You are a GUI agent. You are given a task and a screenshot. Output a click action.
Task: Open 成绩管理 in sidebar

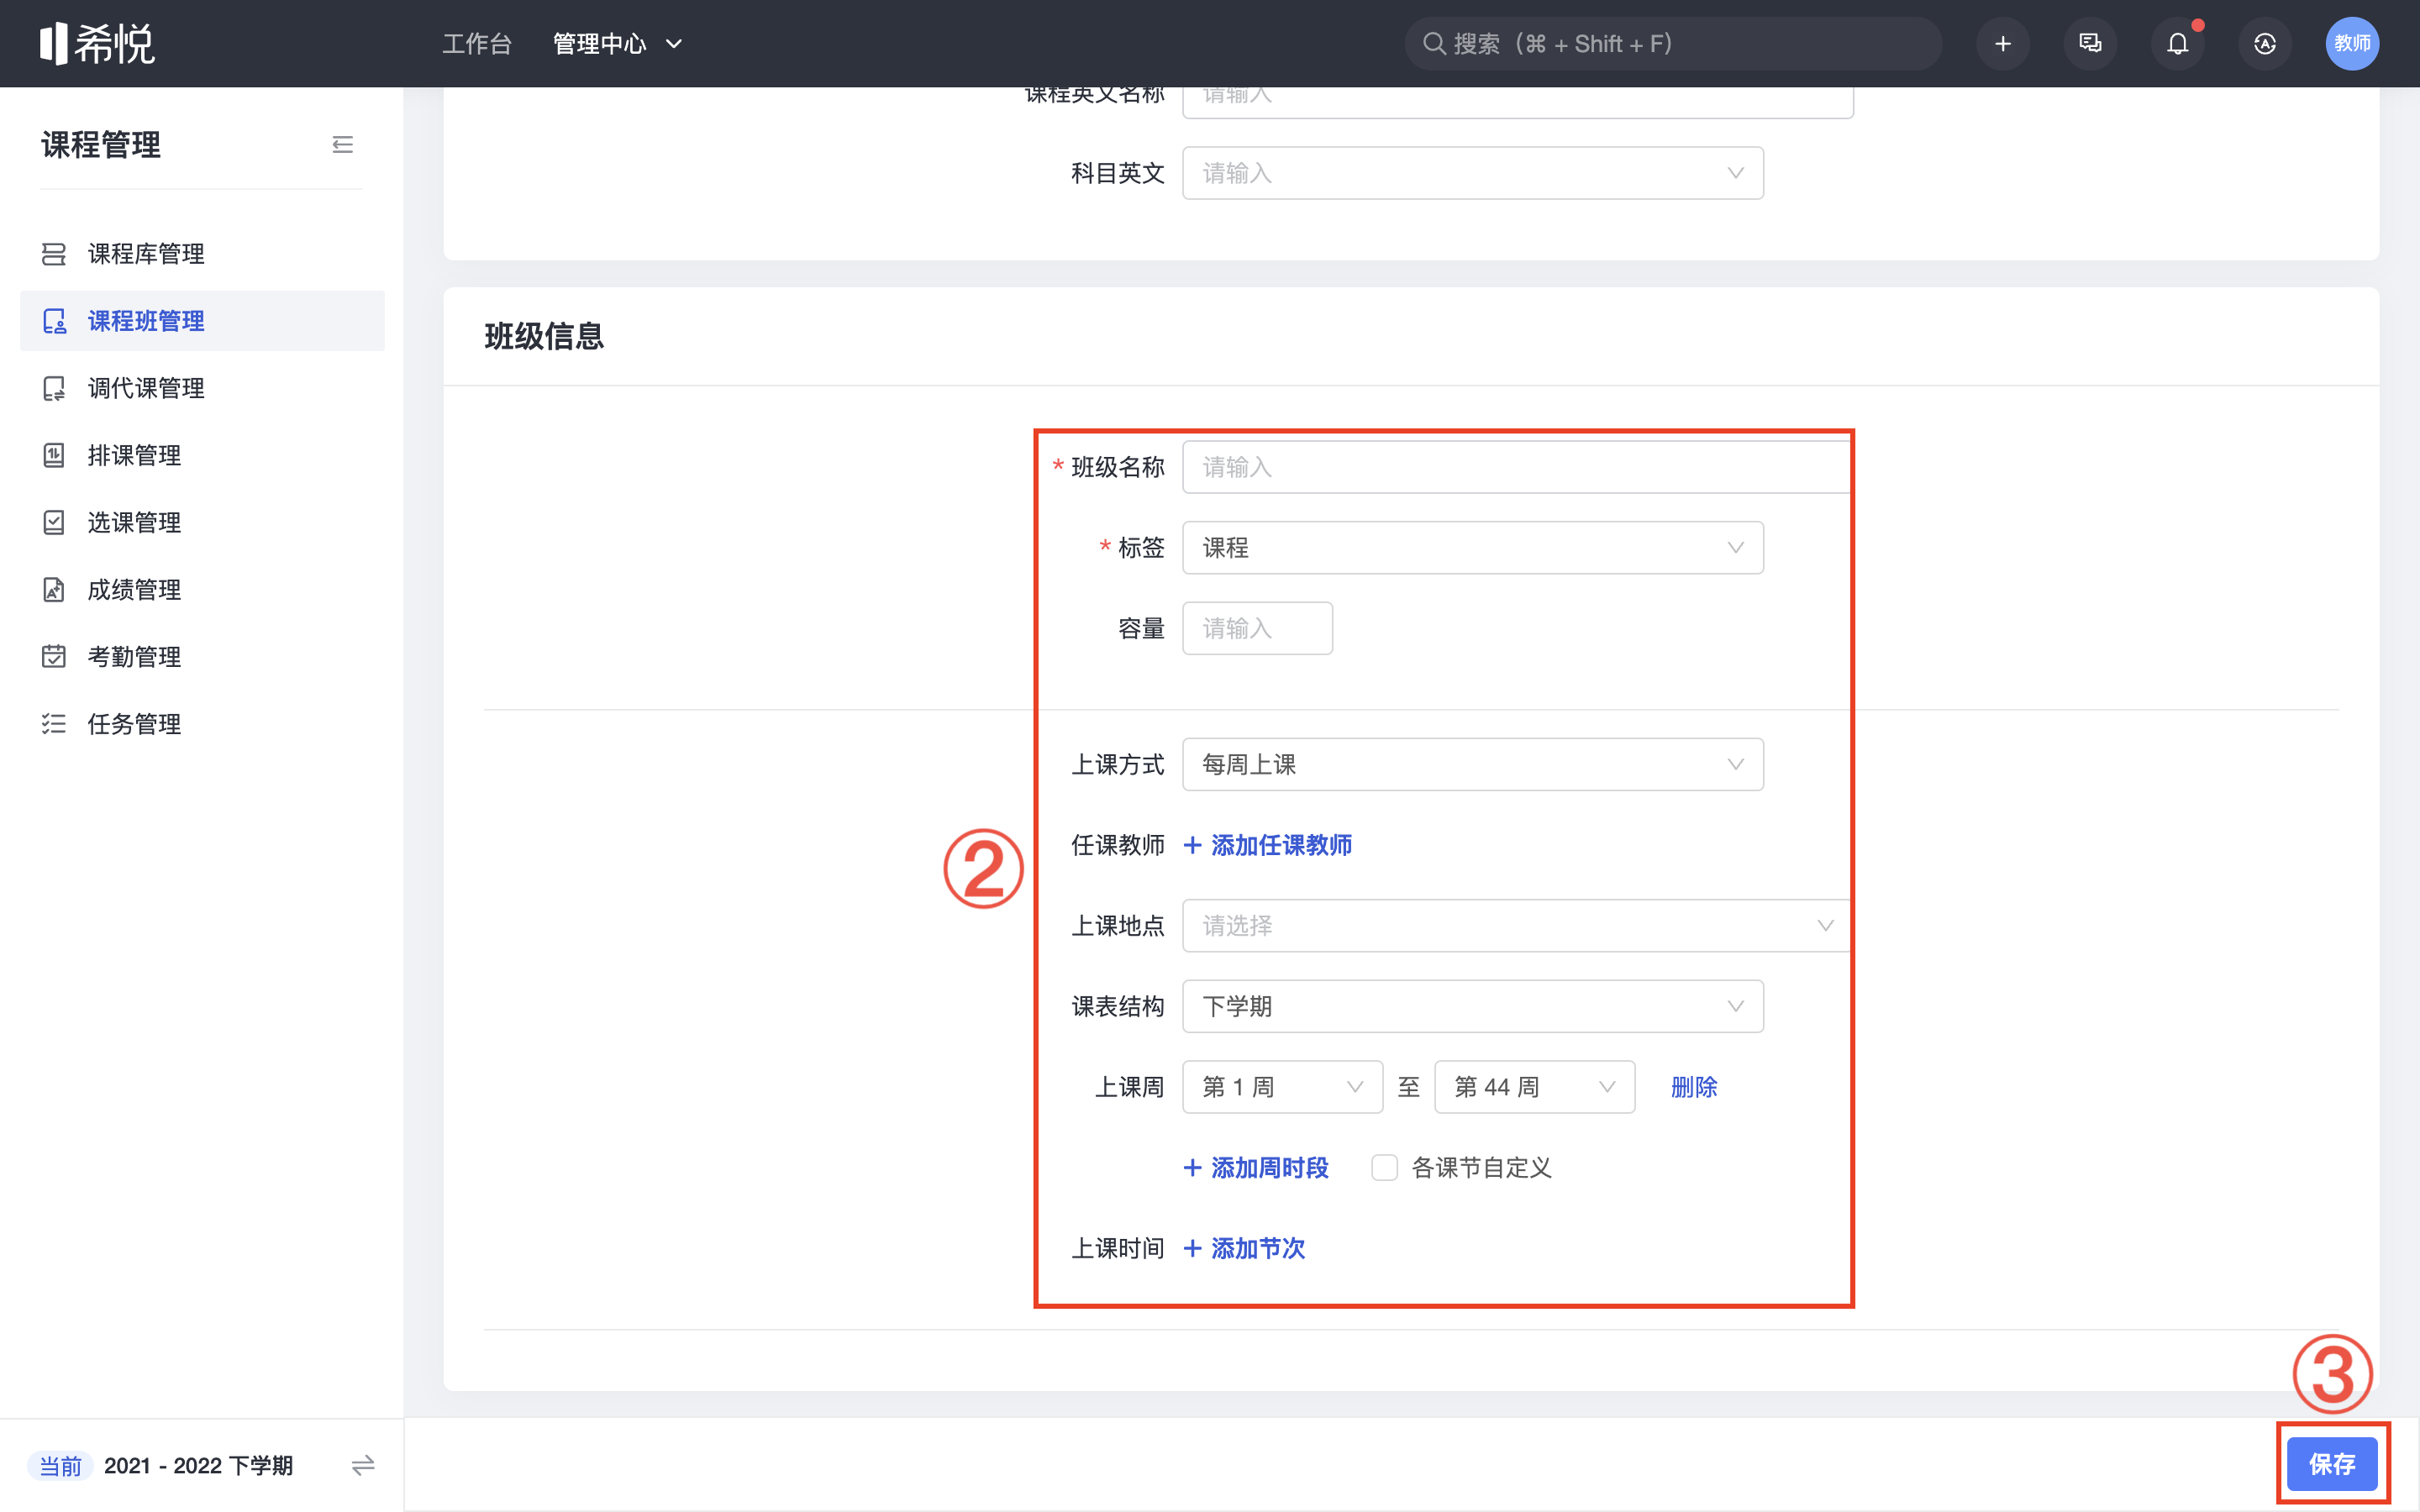(x=202, y=590)
